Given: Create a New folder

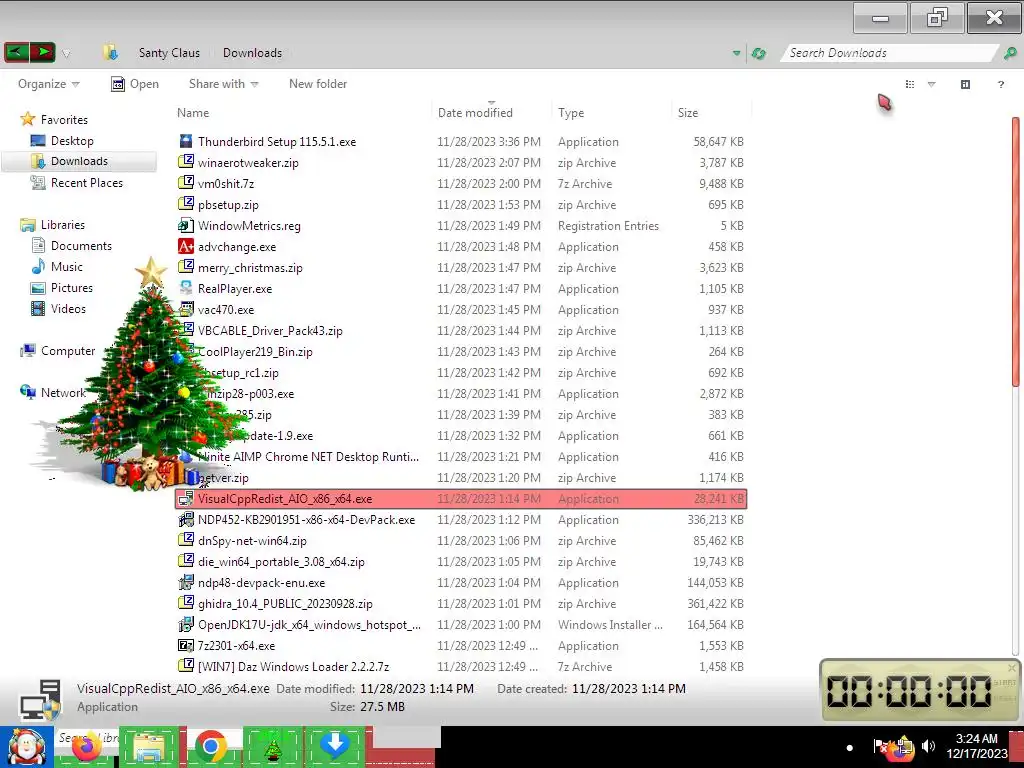Looking at the screenshot, I should [x=318, y=84].
